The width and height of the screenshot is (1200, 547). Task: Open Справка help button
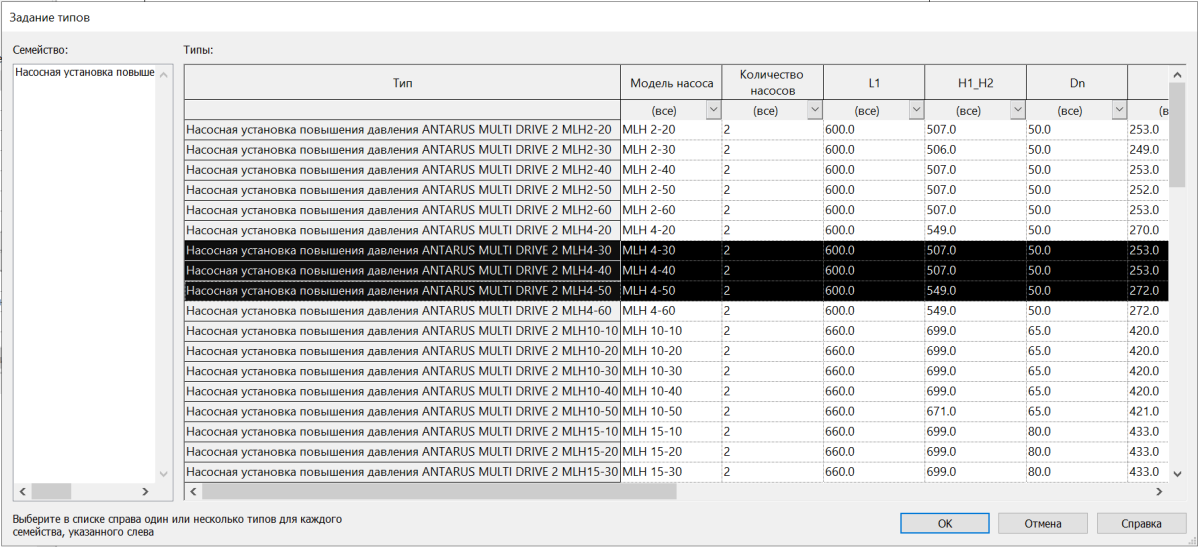1141,523
